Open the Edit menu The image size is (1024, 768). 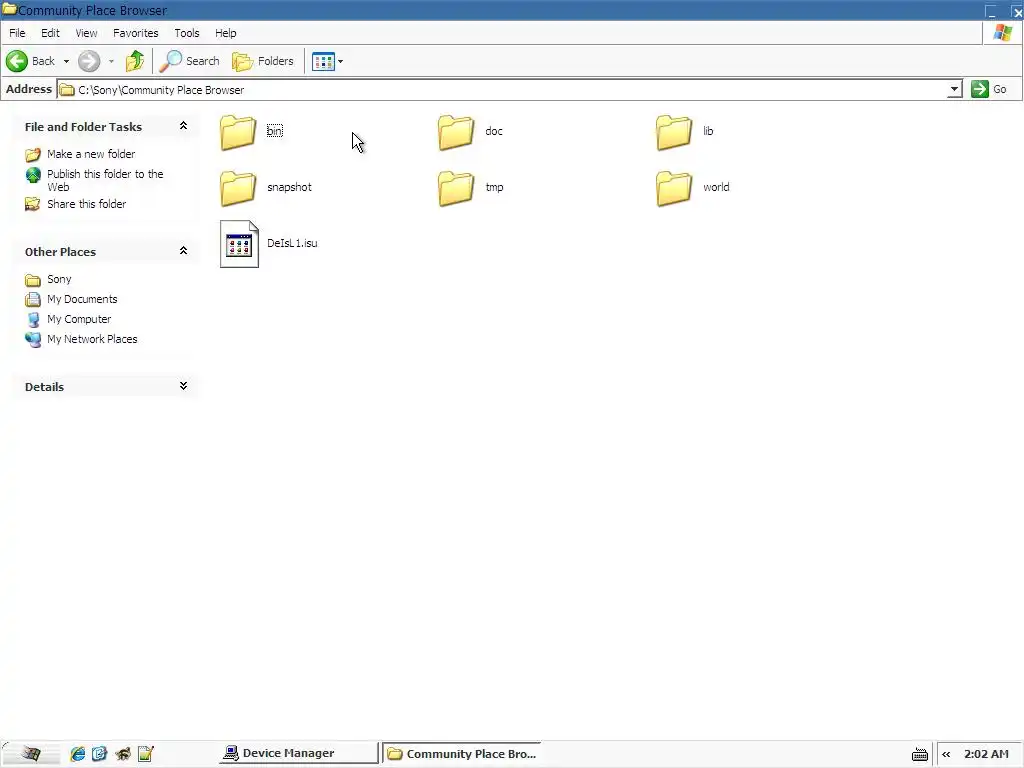click(50, 33)
